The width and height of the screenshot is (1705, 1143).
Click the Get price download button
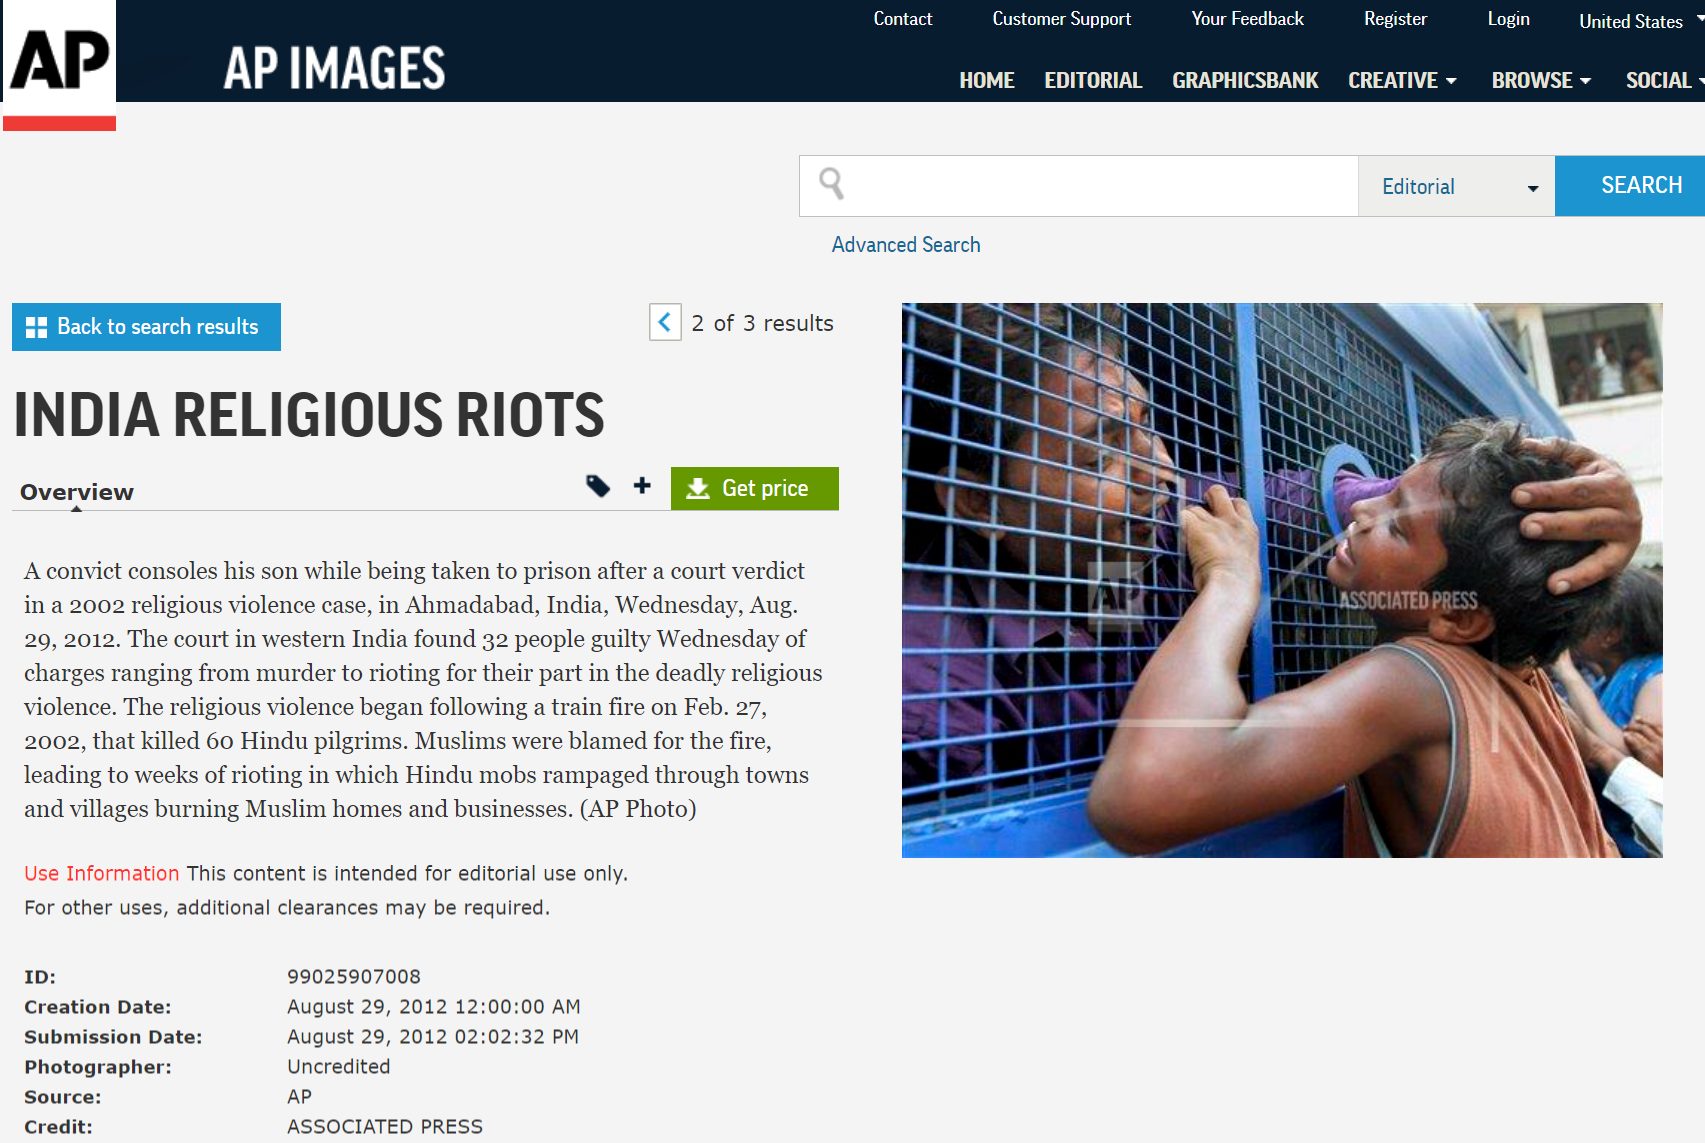pos(755,488)
